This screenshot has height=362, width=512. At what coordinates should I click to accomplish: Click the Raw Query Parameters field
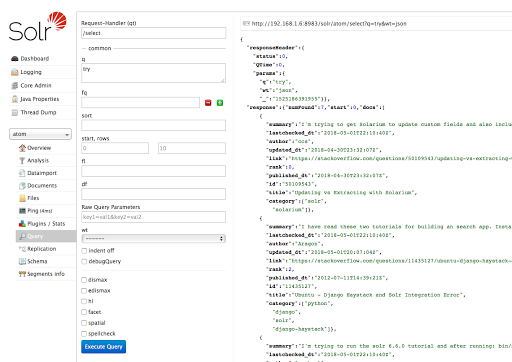[x=153, y=217]
